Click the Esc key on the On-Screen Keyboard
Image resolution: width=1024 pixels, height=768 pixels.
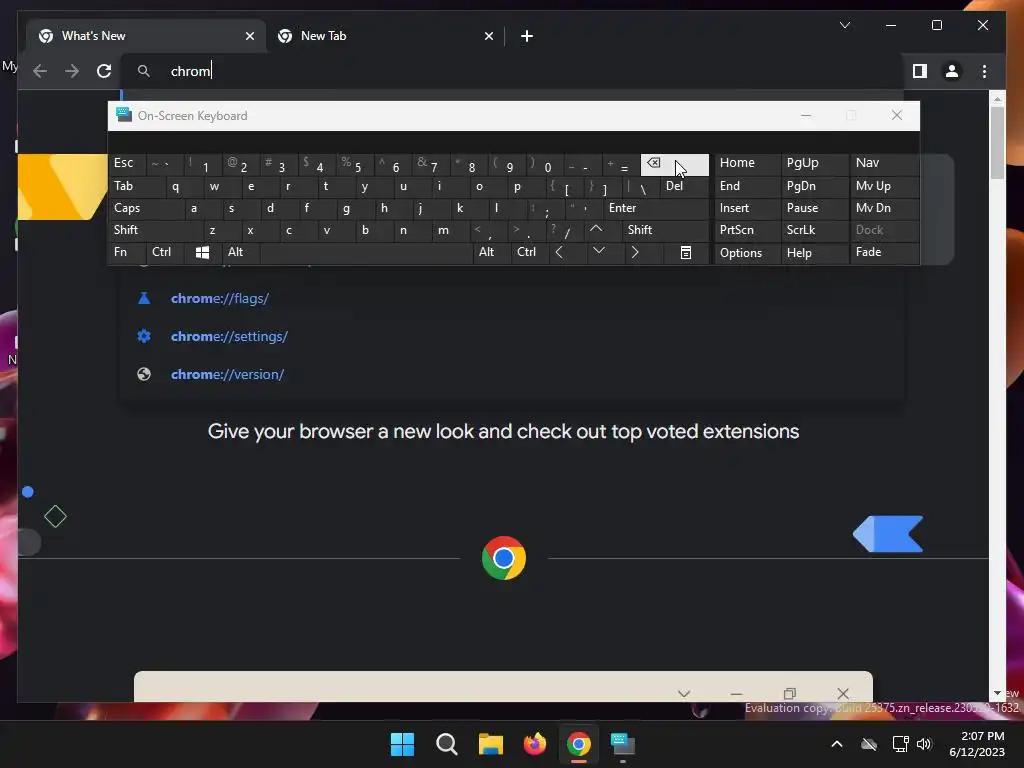pyautogui.click(x=127, y=163)
